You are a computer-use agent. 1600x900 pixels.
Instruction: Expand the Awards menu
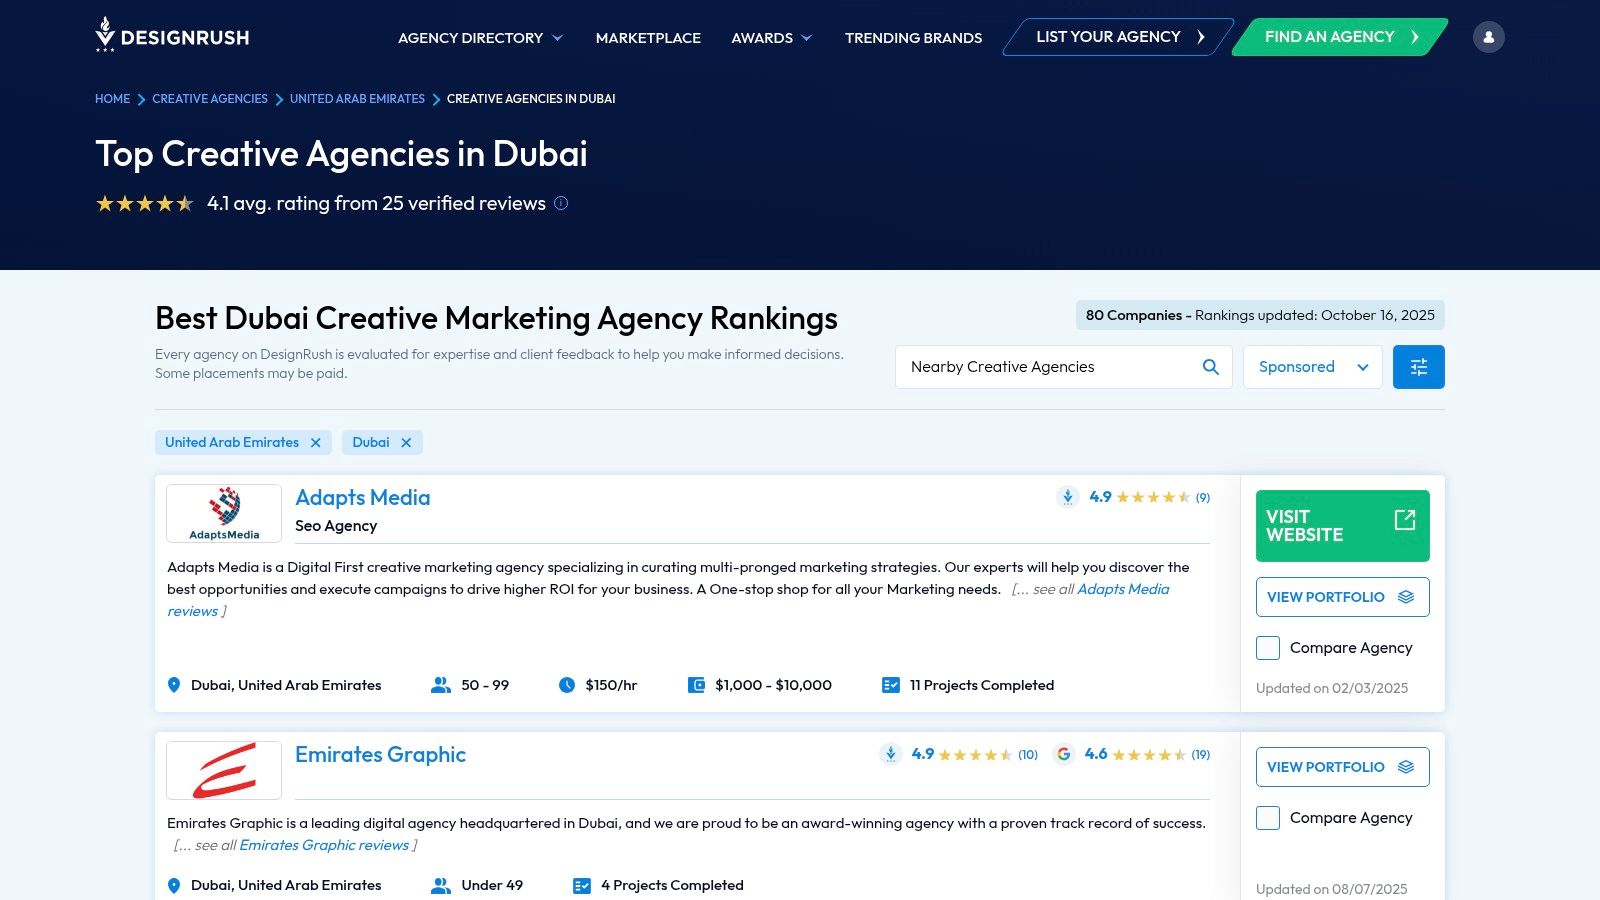click(x=771, y=38)
